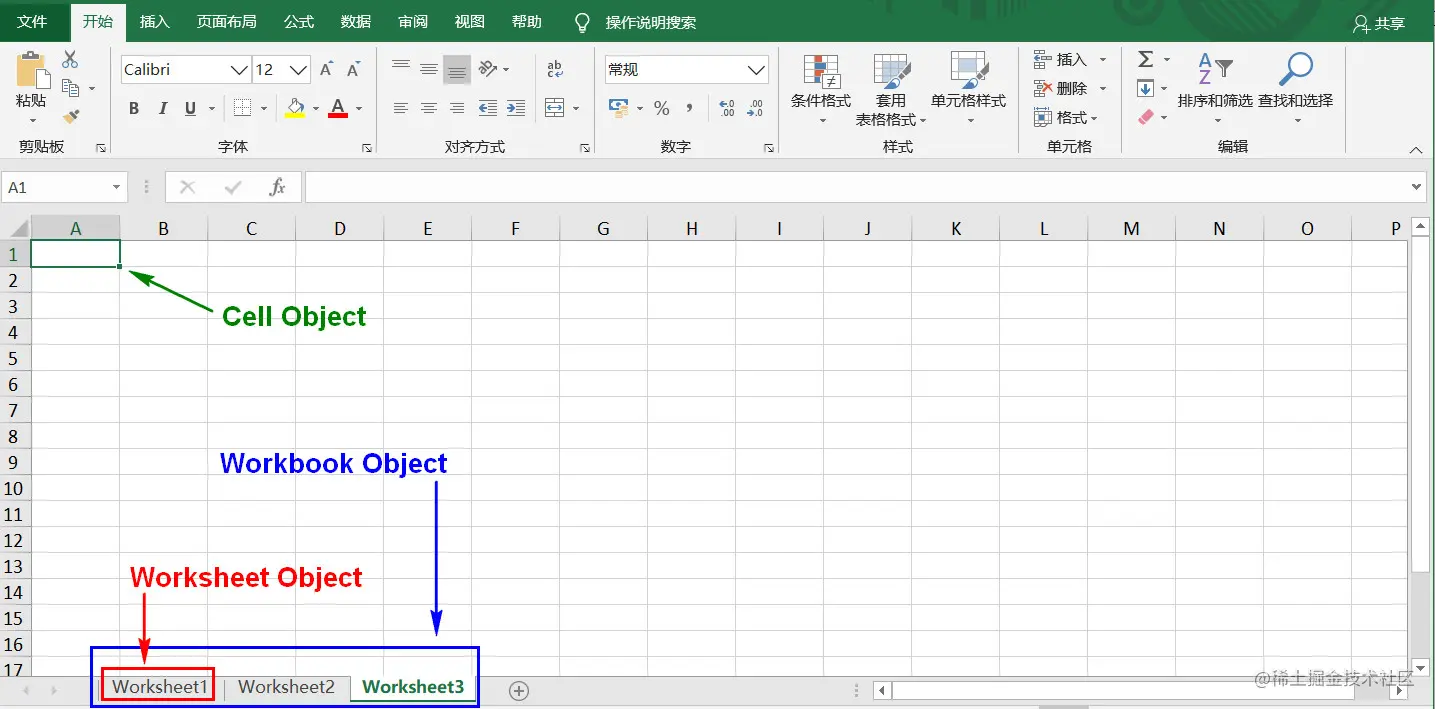Click the 插入 Insert cells button
The height and width of the screenshot is (709, 1435).
point(1070,60)
